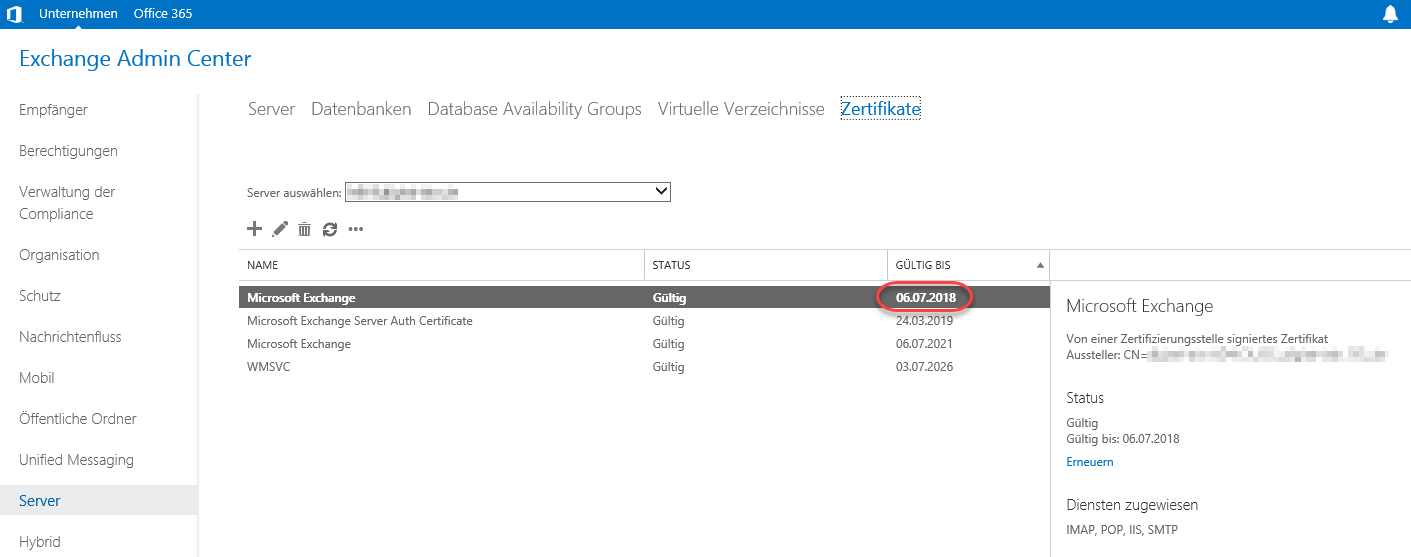The height and width of the screenshot is (557, 1411).
Task: Click the add new certificate plus icon
Action: (254, 229)
